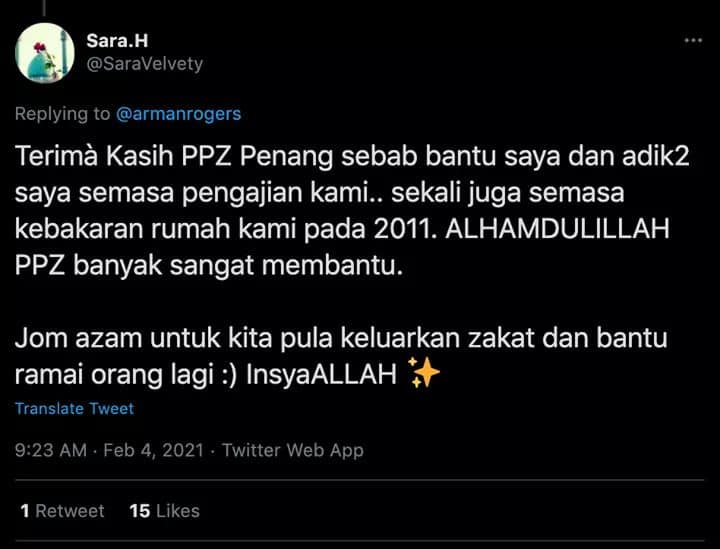
Task: Visit the @SaraVelvety handle
Action: tap(145, 64)
